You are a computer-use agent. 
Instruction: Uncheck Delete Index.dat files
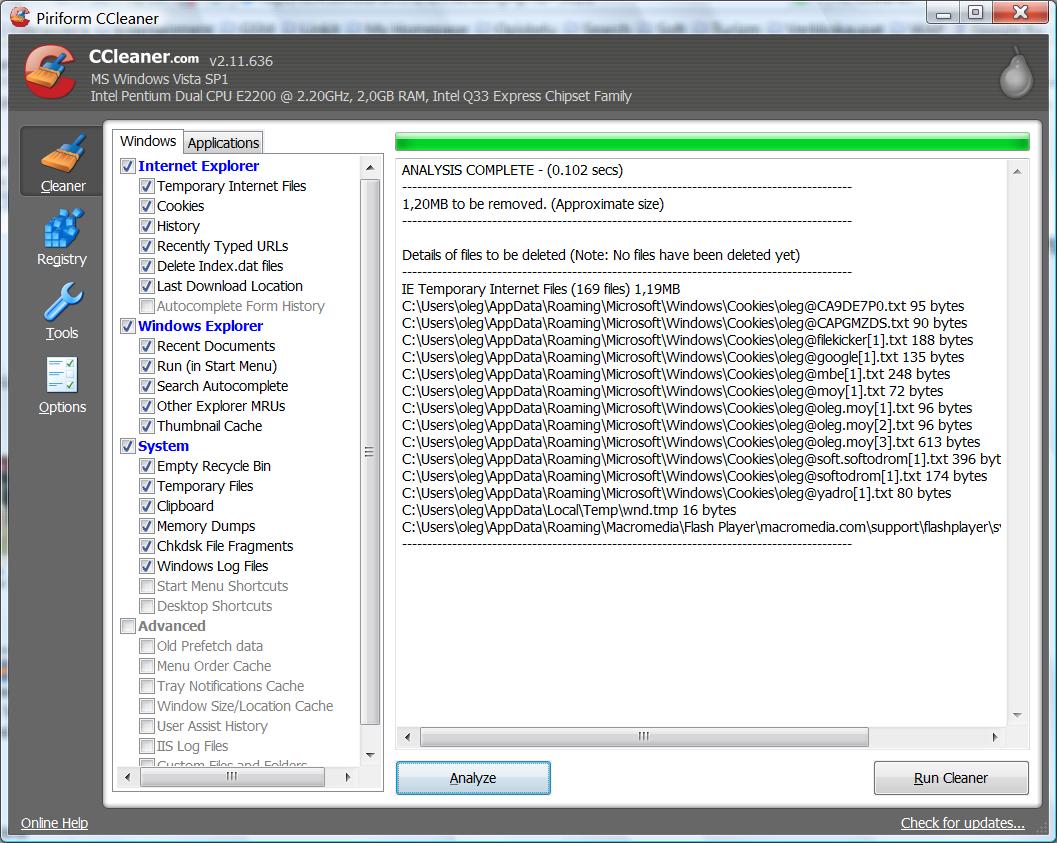pos(146,266)
